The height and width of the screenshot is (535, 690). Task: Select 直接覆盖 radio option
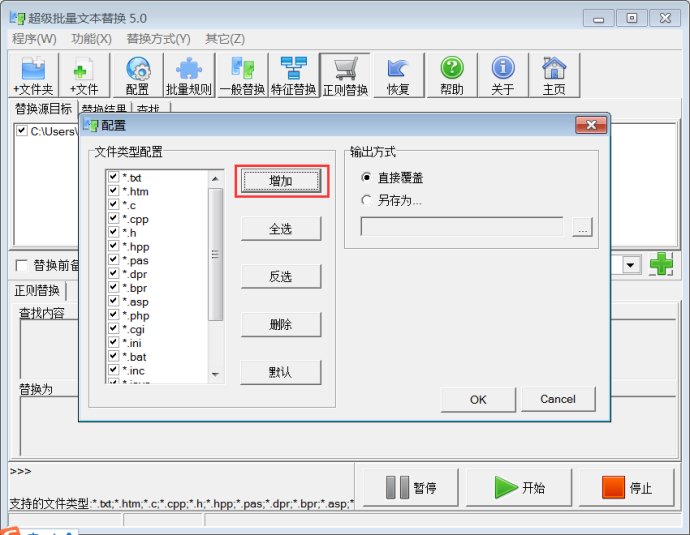tap(366, 177)
